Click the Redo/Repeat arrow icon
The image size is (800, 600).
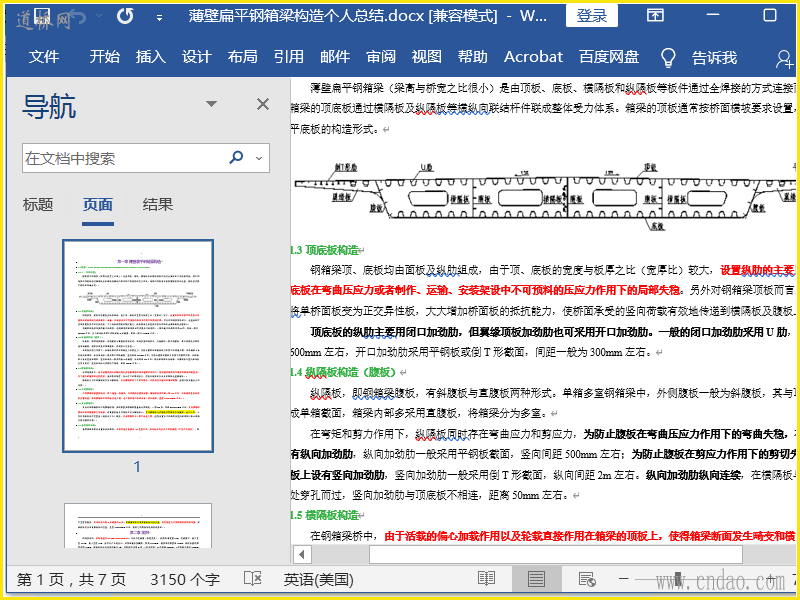[125, 16]
